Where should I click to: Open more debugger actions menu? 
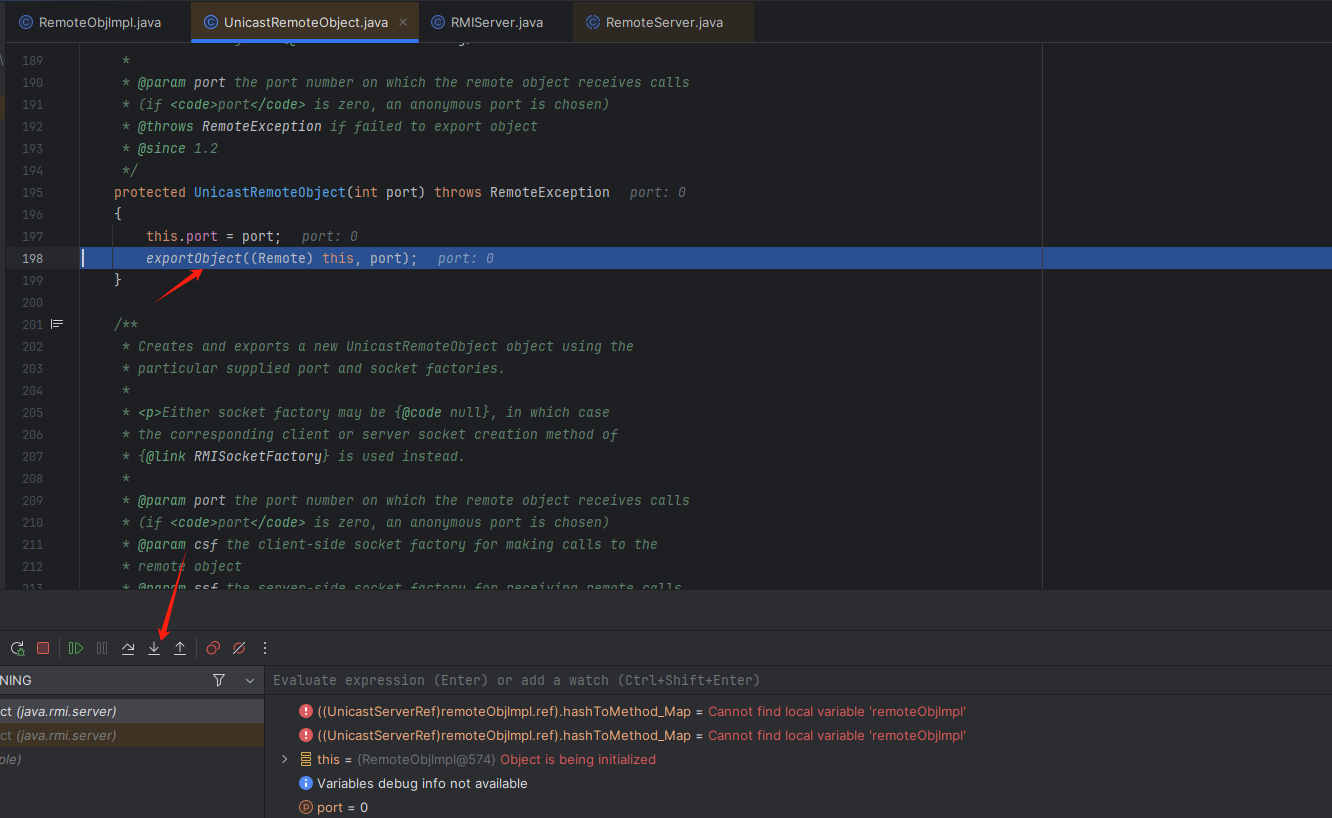click(x=265, y=648)
